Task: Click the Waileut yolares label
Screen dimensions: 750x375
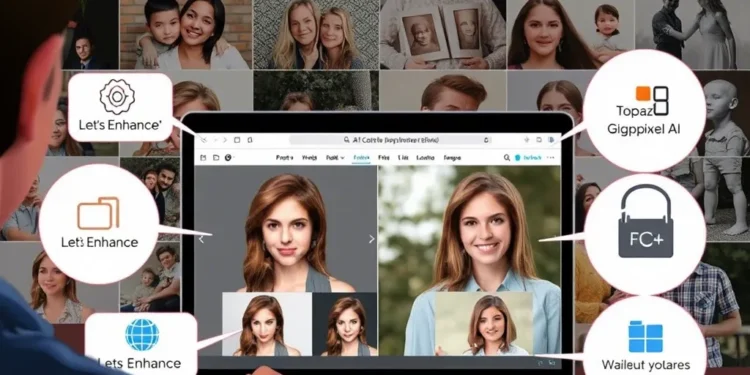Action: tap(646, 364)
